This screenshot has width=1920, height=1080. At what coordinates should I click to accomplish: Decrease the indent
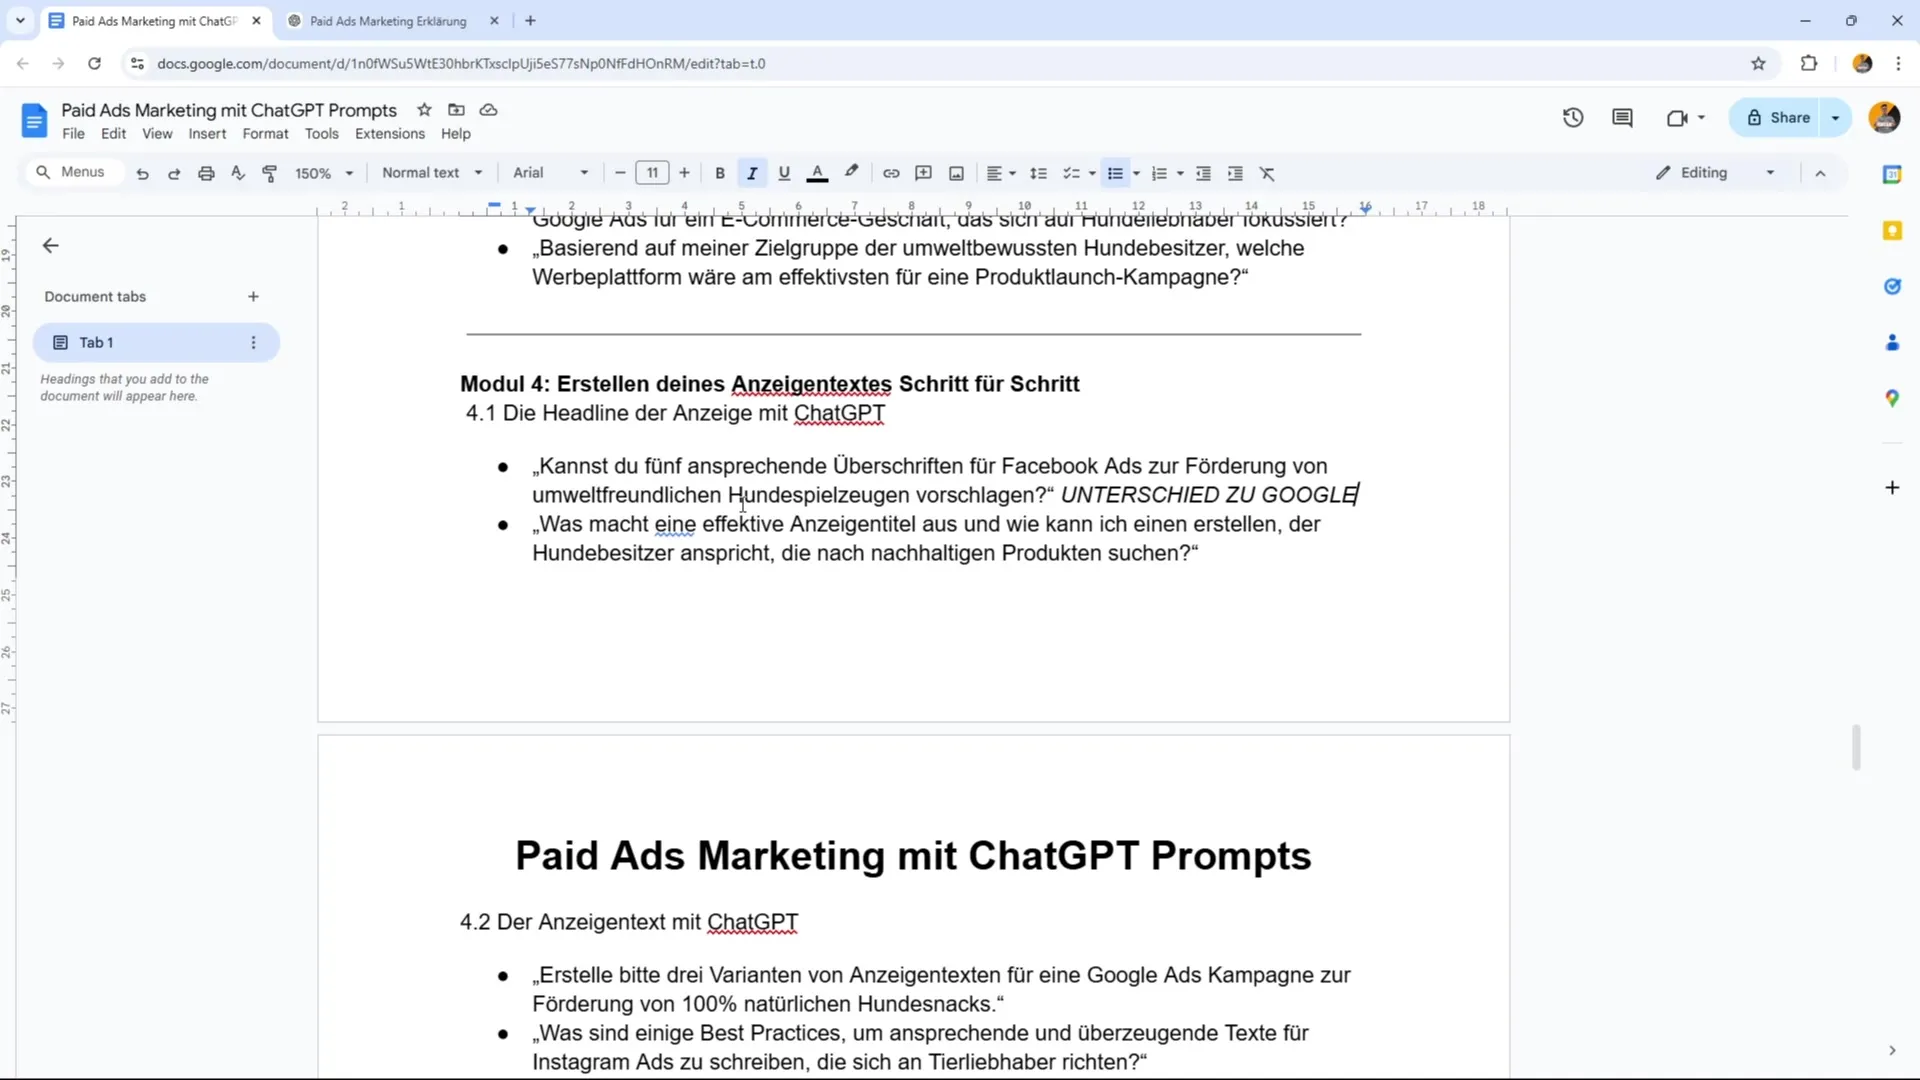coord(1203,173)
